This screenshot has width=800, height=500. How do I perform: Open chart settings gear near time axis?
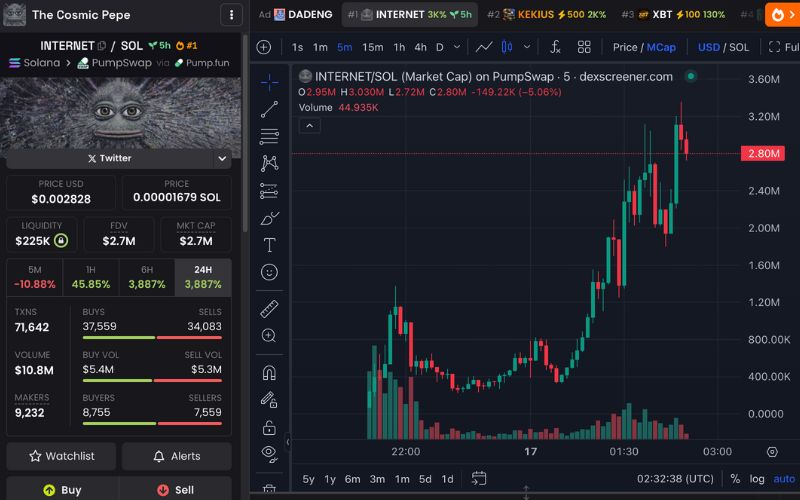point(772,452)
